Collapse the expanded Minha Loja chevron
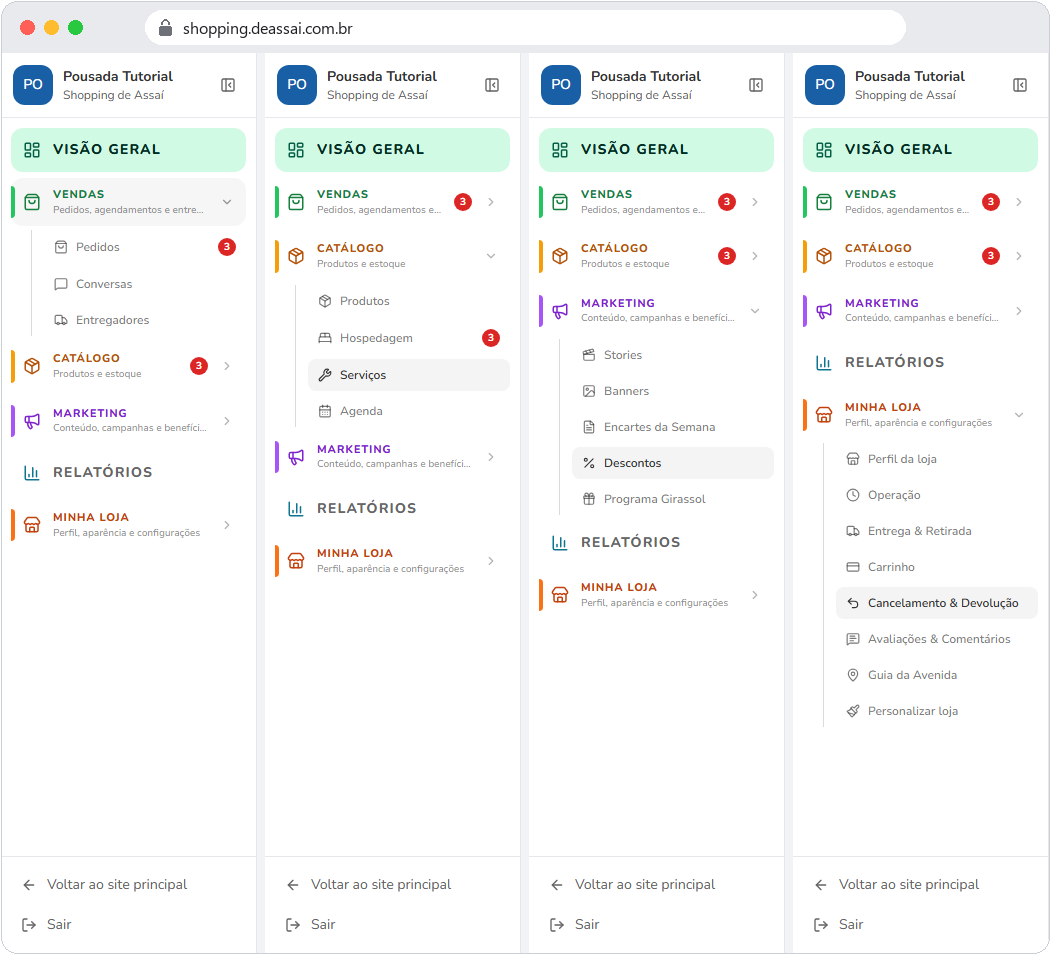Image resolution: width=1050 pixels, height=954 pixels. pos(1019,414)
